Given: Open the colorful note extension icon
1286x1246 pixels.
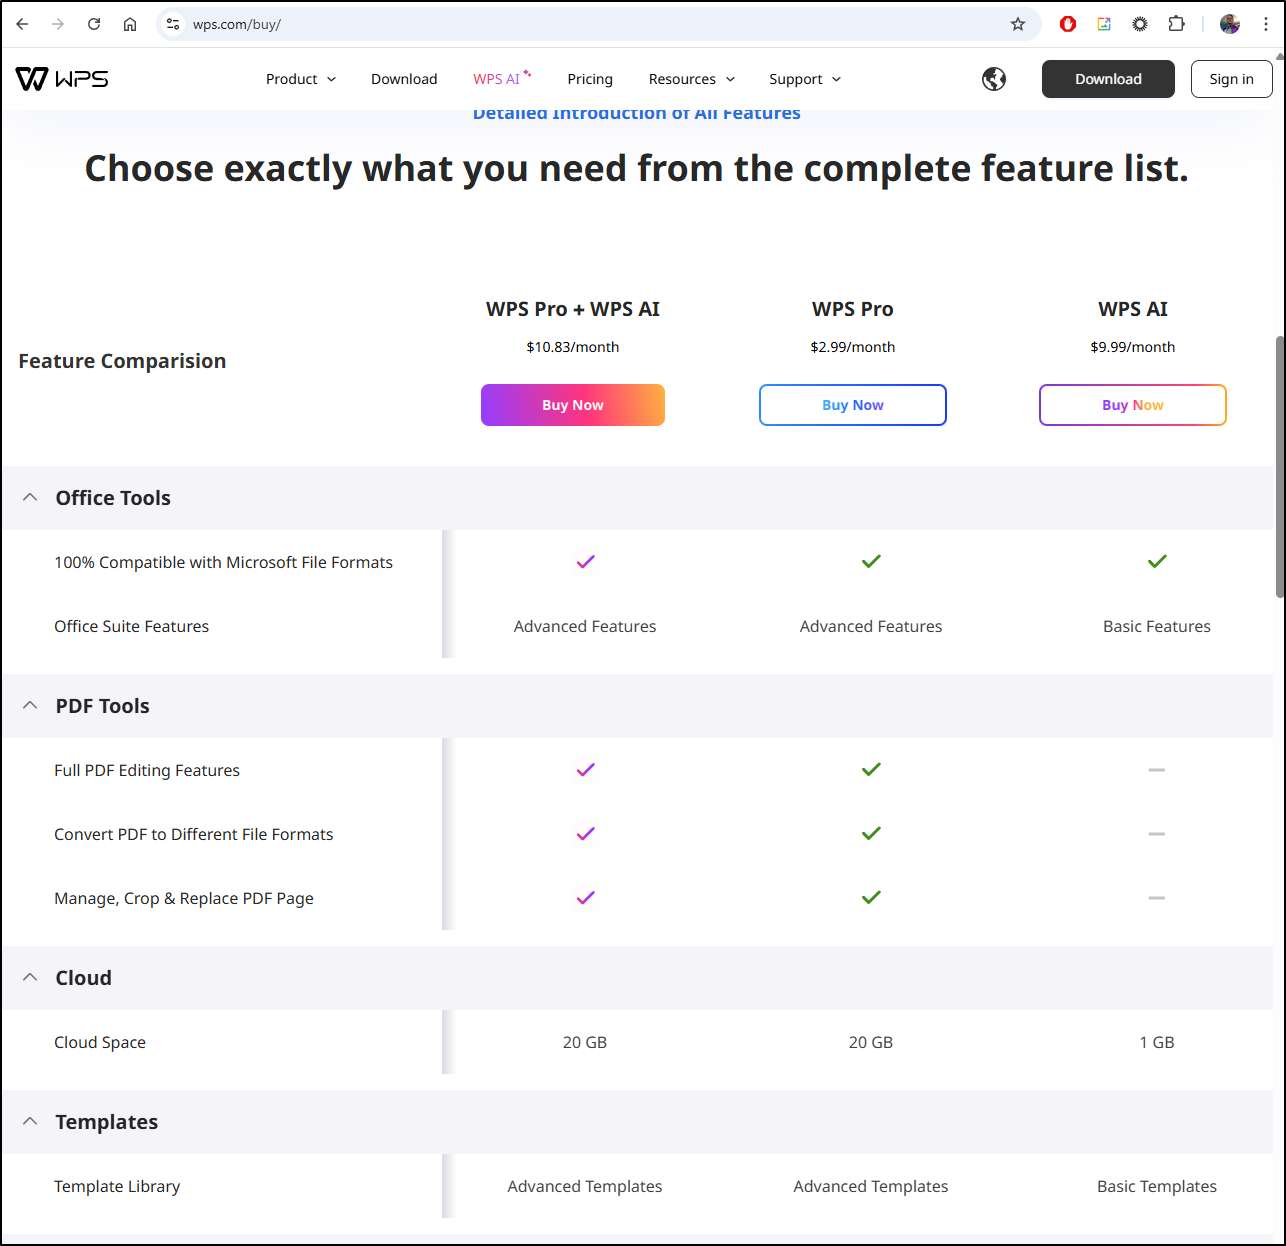Looking at the screenshot, I should click(x=1104, y=24).
